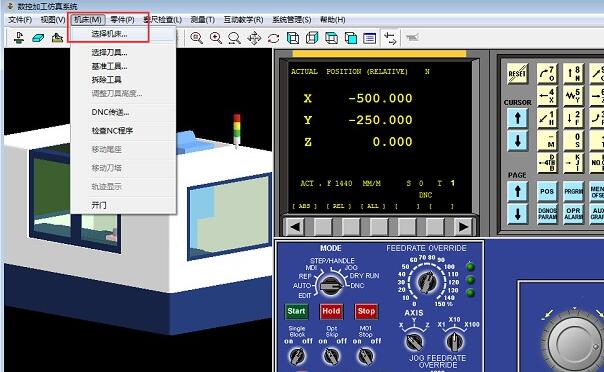Click the green Start button

pyautogui.click(x=296, y=311)
